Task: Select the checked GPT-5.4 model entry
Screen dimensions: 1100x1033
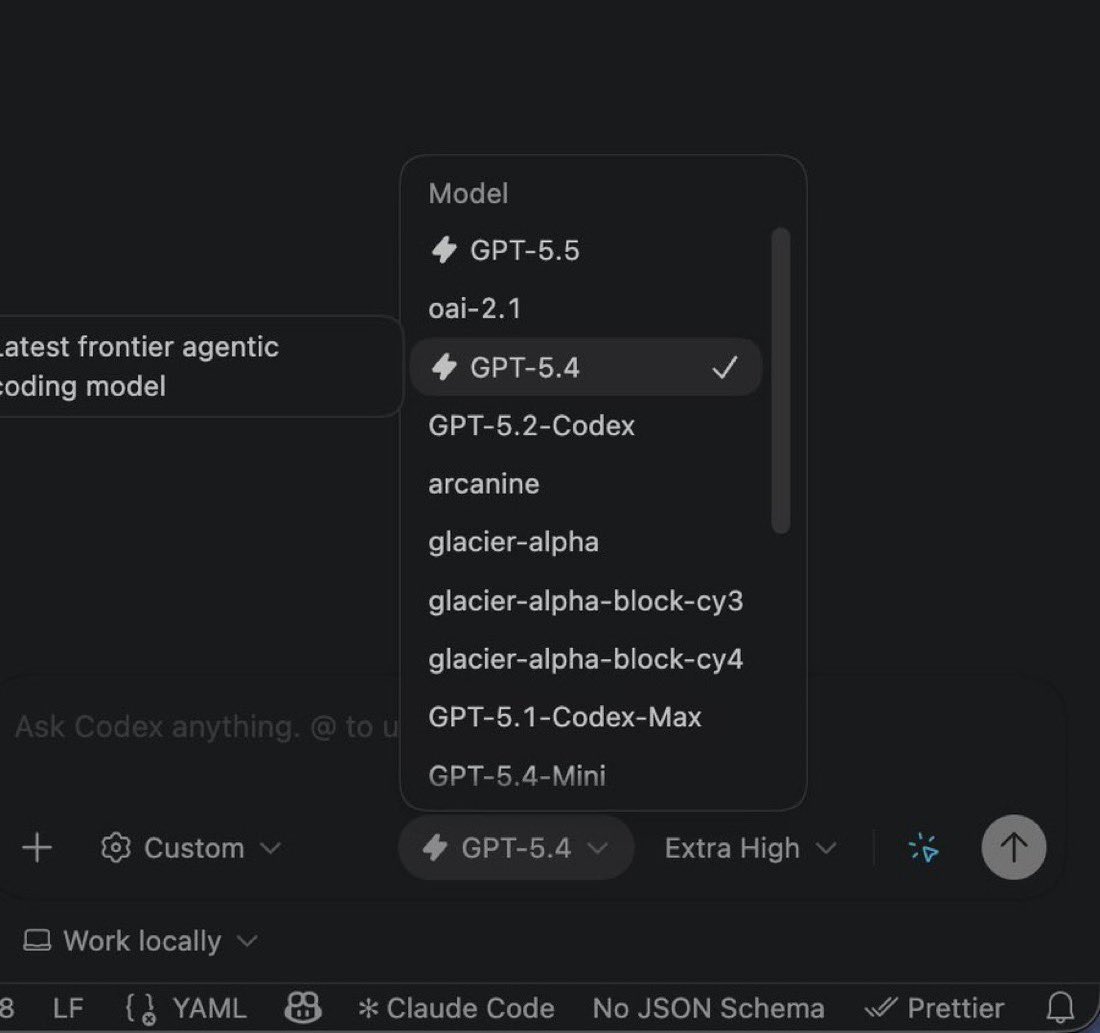Action: (585, 367)
